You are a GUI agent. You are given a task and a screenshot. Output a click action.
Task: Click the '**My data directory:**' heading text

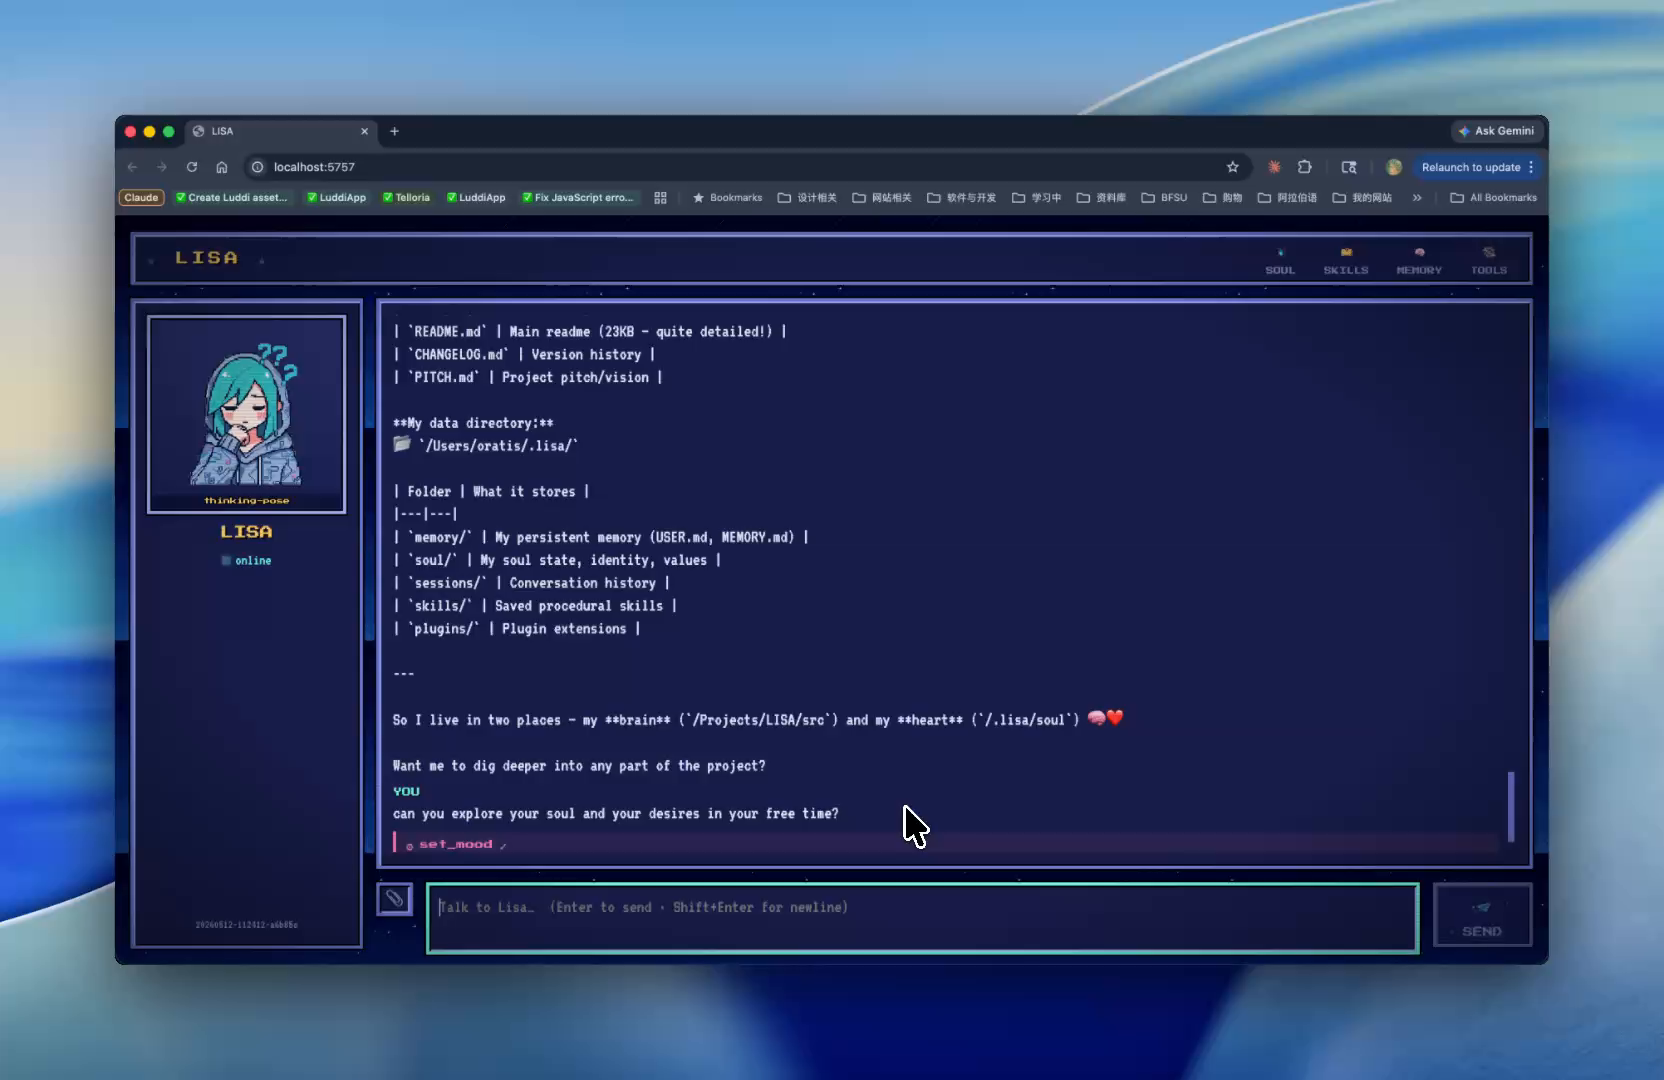click(x=473, y=423)
